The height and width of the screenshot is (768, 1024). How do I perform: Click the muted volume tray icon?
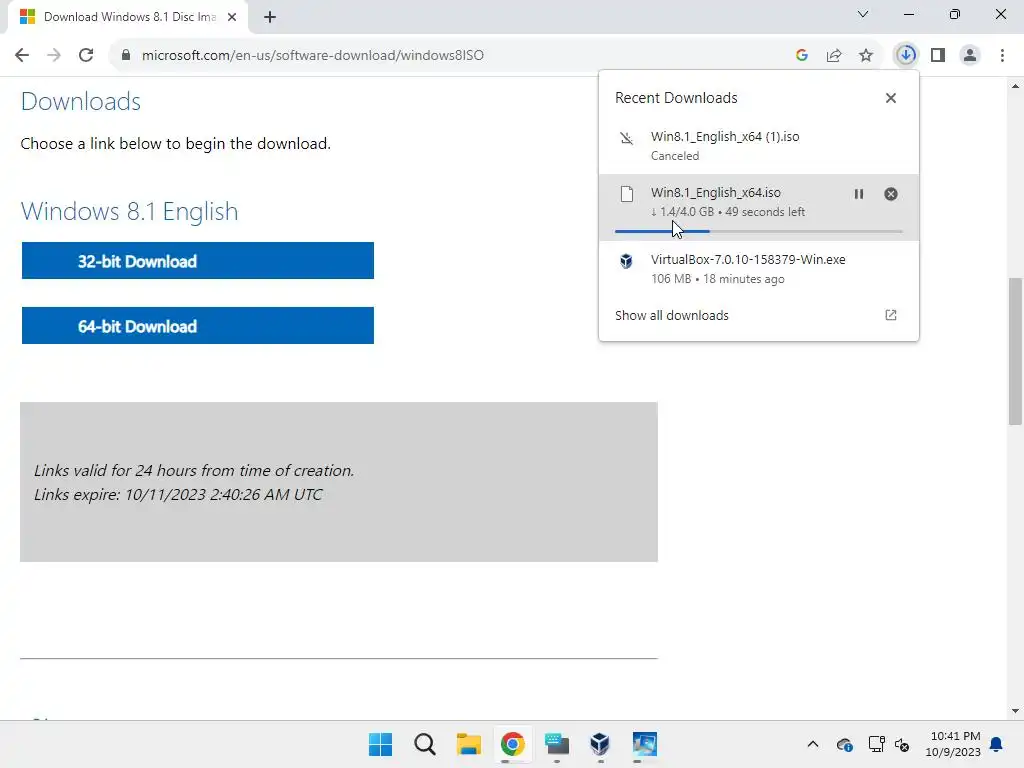pos(902,744)
